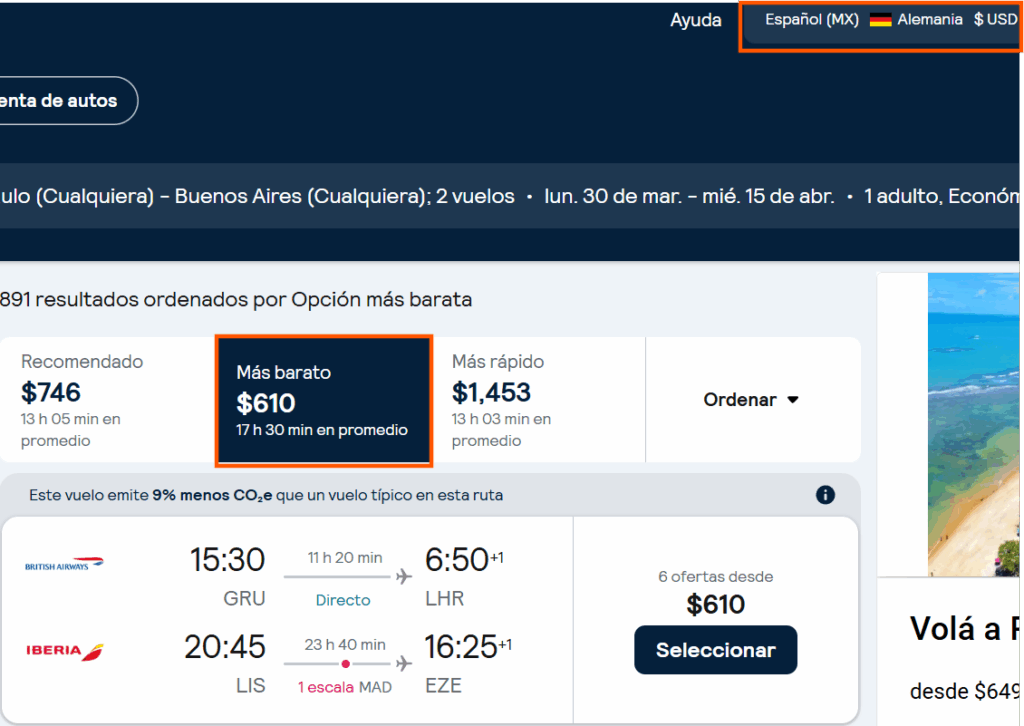Click the car rental (autos) button
The height and width of the screenshot is (726, 1024).
(x=62, y=100)
